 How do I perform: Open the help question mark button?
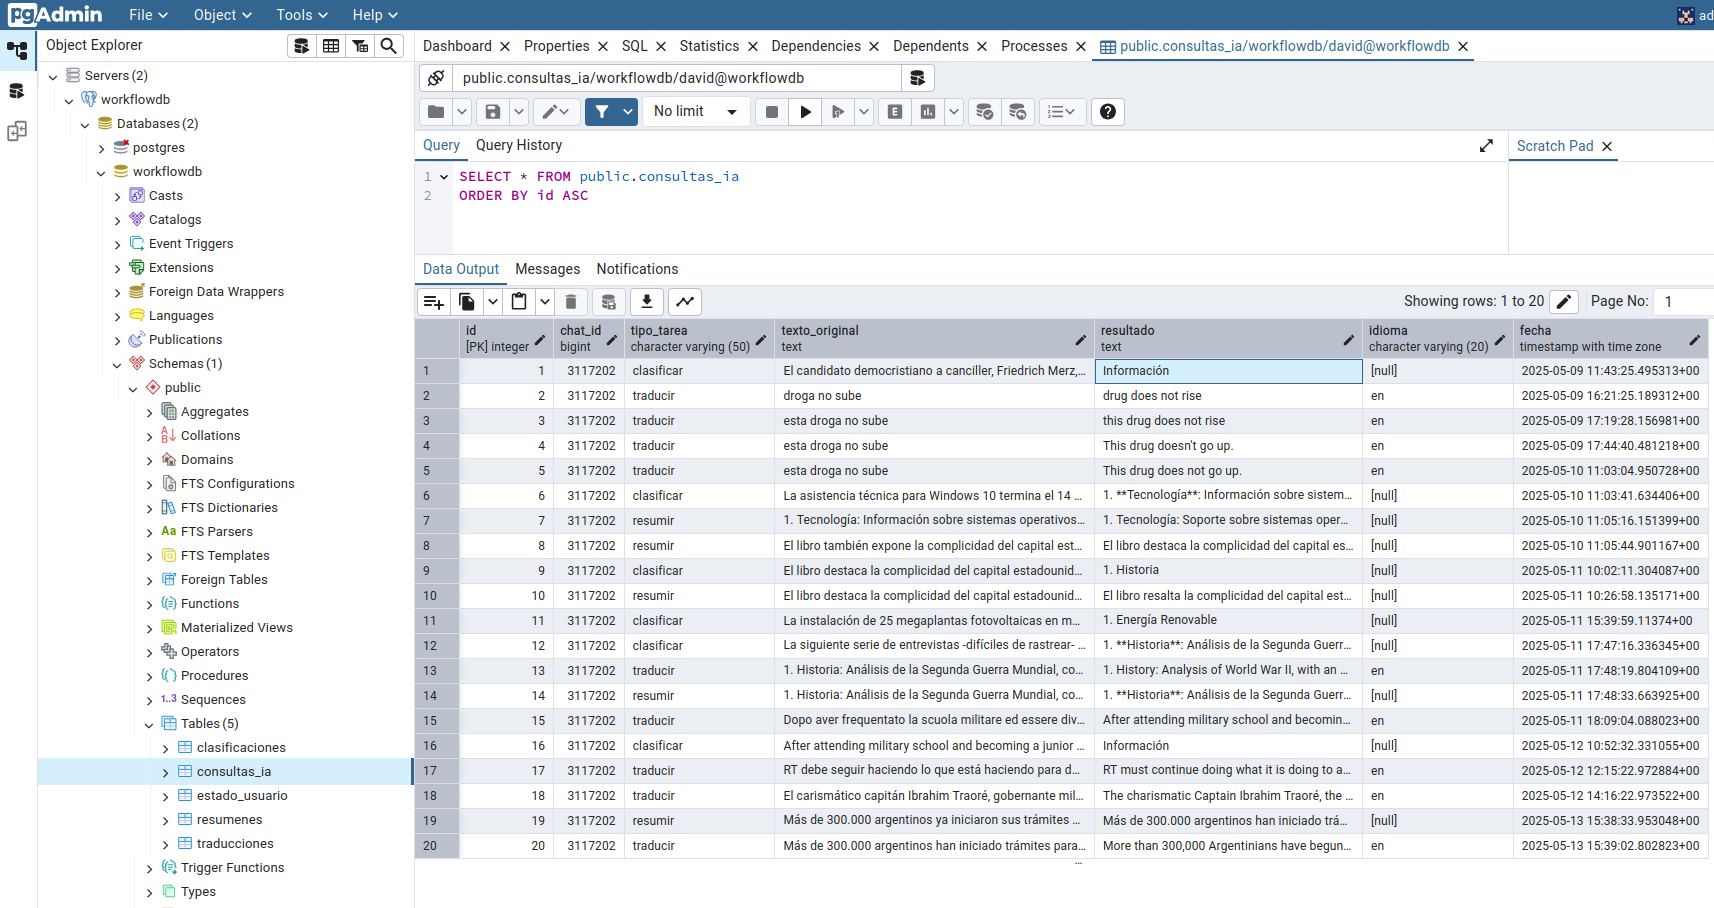pyautogui.click(x=1108, y=112)
